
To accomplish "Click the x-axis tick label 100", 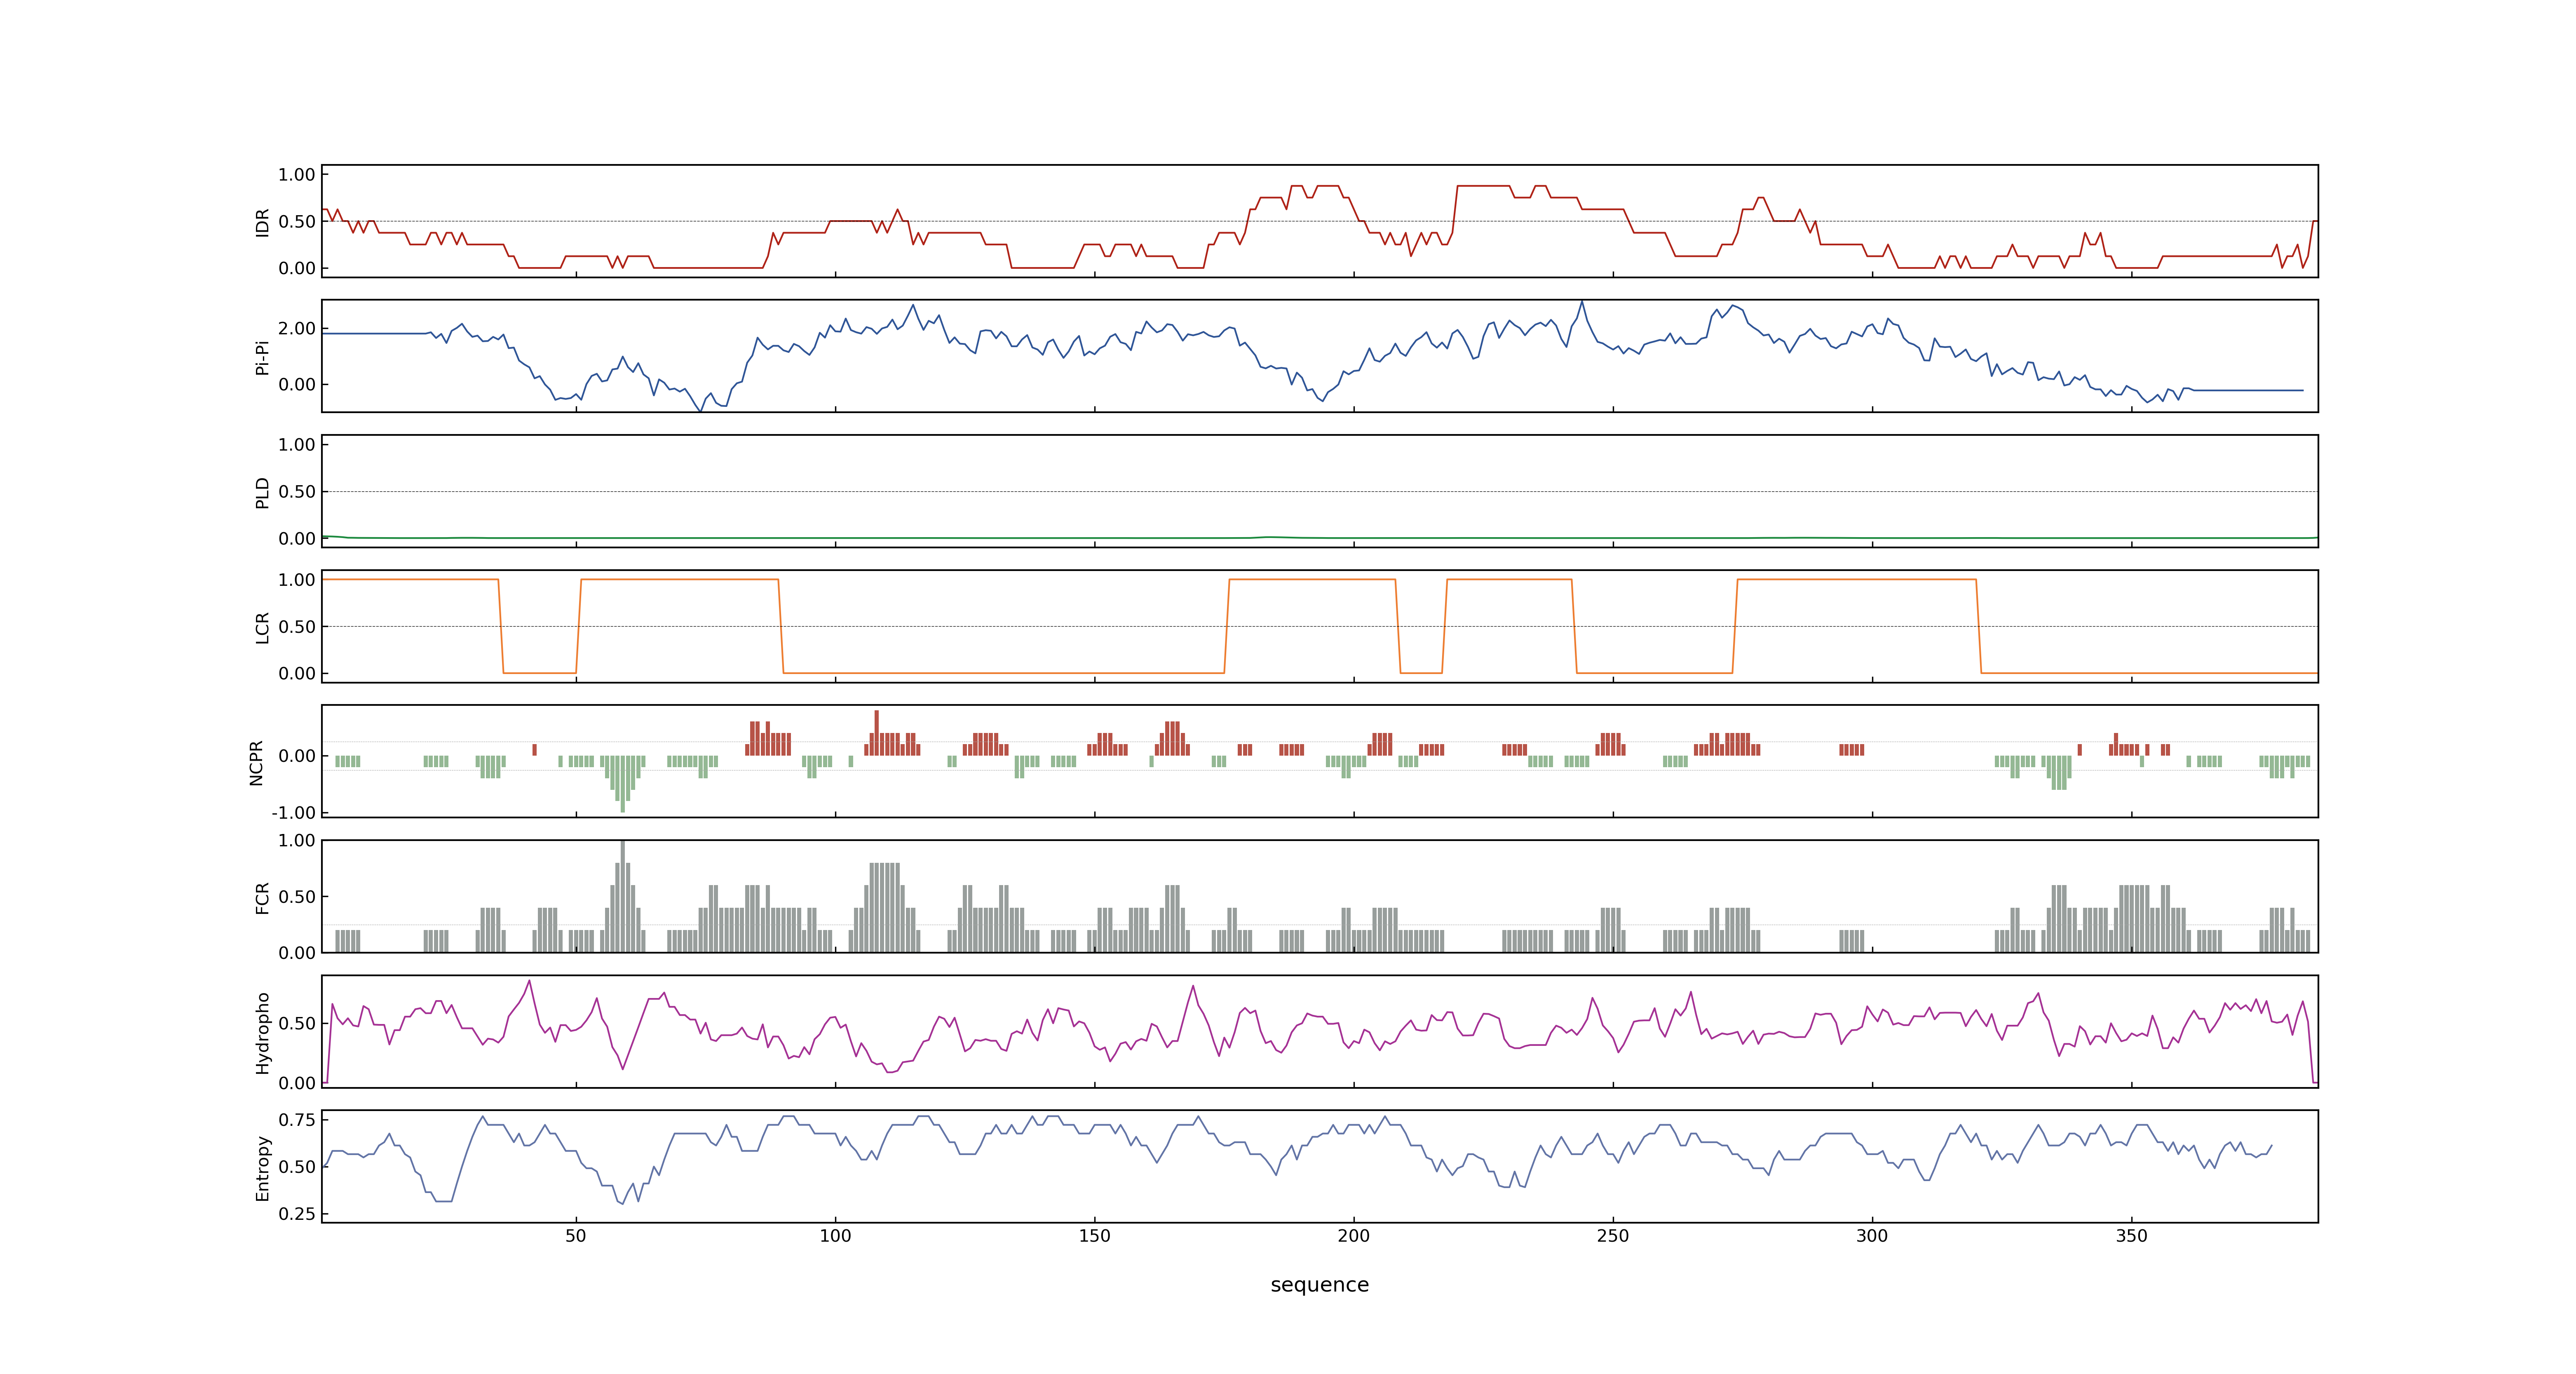I will (835, 1236).
